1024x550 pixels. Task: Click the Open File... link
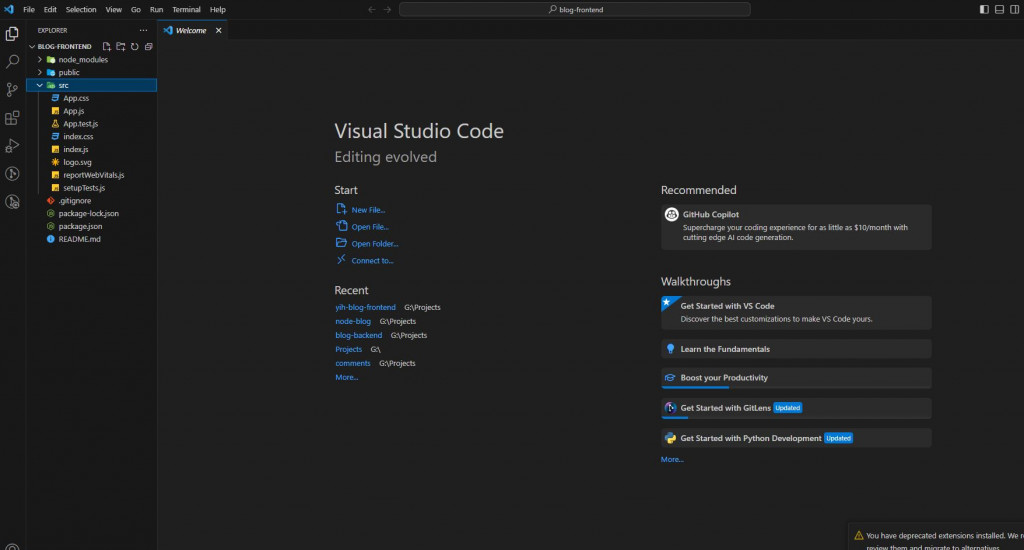(370, 227)
